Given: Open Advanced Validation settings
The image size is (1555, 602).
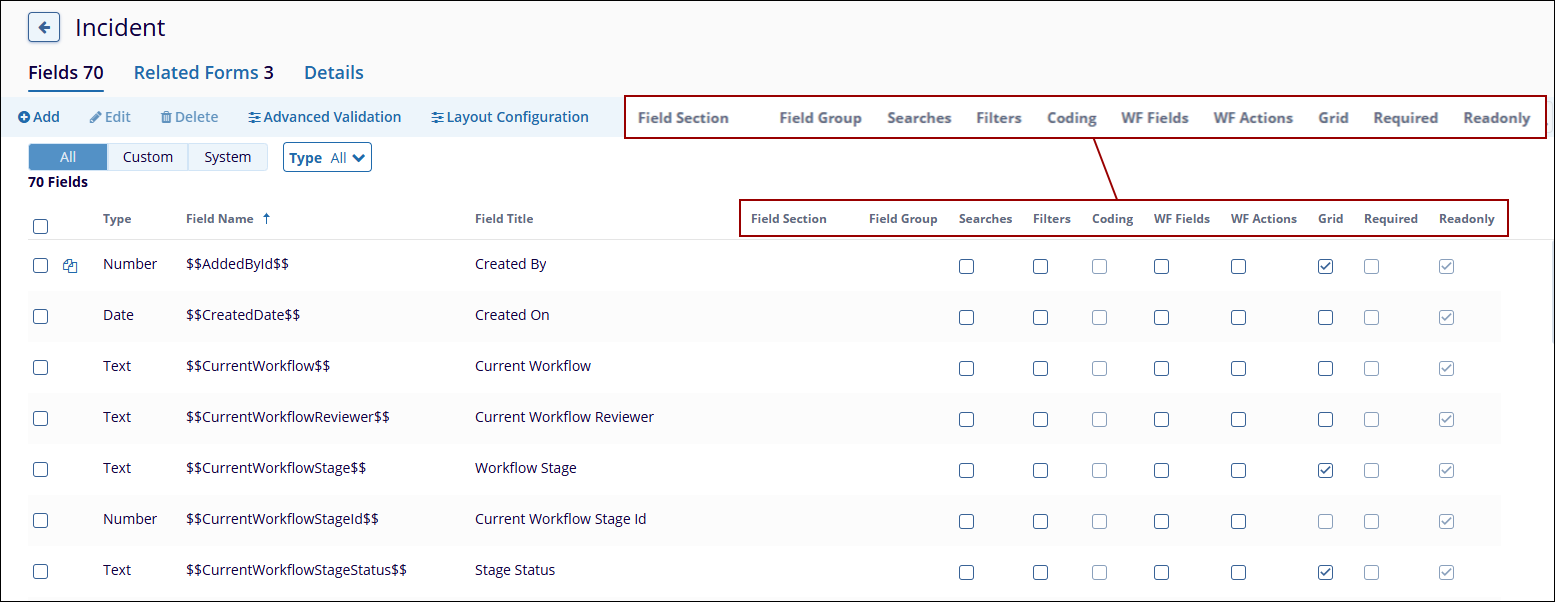Looking at the screenshot, I should (325, 117).
